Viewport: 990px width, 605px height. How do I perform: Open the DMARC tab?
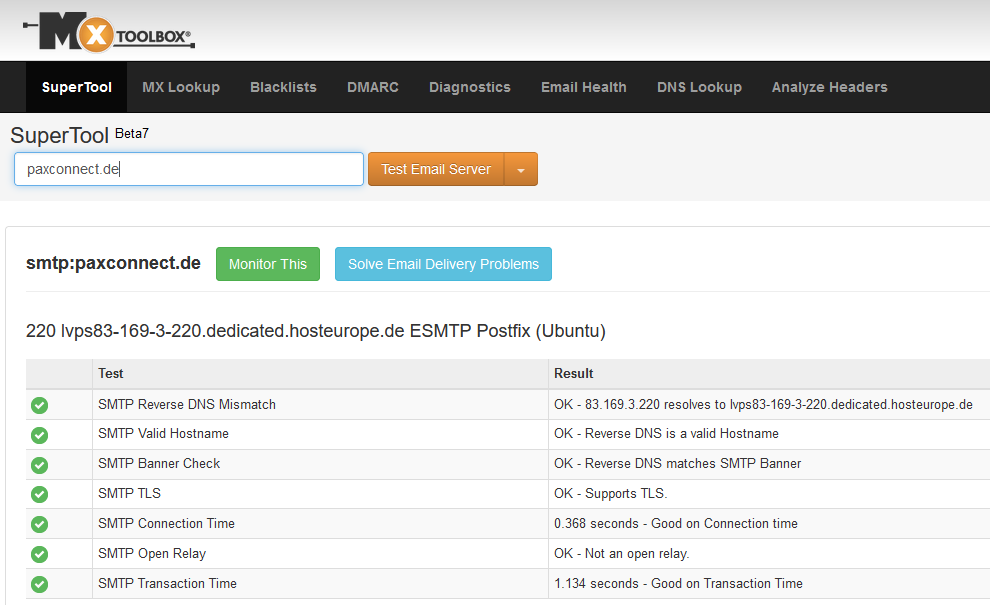(x=373, y=87)
